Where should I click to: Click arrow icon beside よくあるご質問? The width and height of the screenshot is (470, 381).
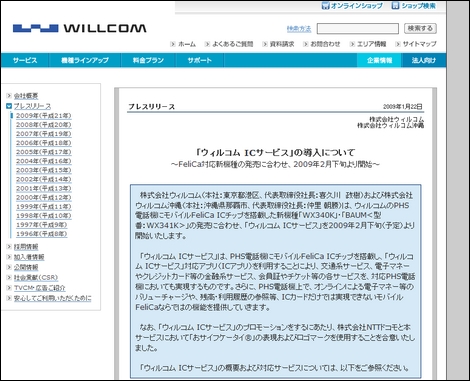[207, 44]
